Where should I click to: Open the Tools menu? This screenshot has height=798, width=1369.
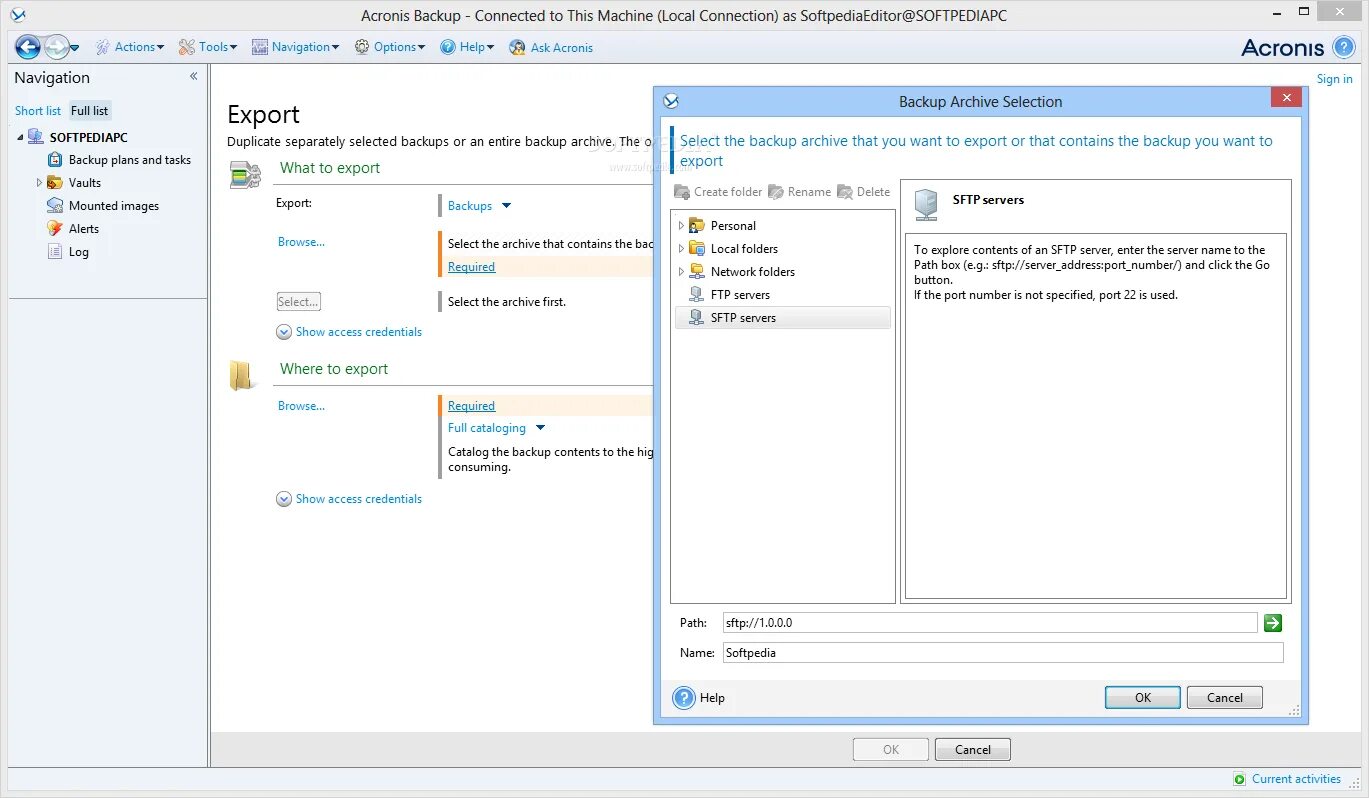coord(208,47)
